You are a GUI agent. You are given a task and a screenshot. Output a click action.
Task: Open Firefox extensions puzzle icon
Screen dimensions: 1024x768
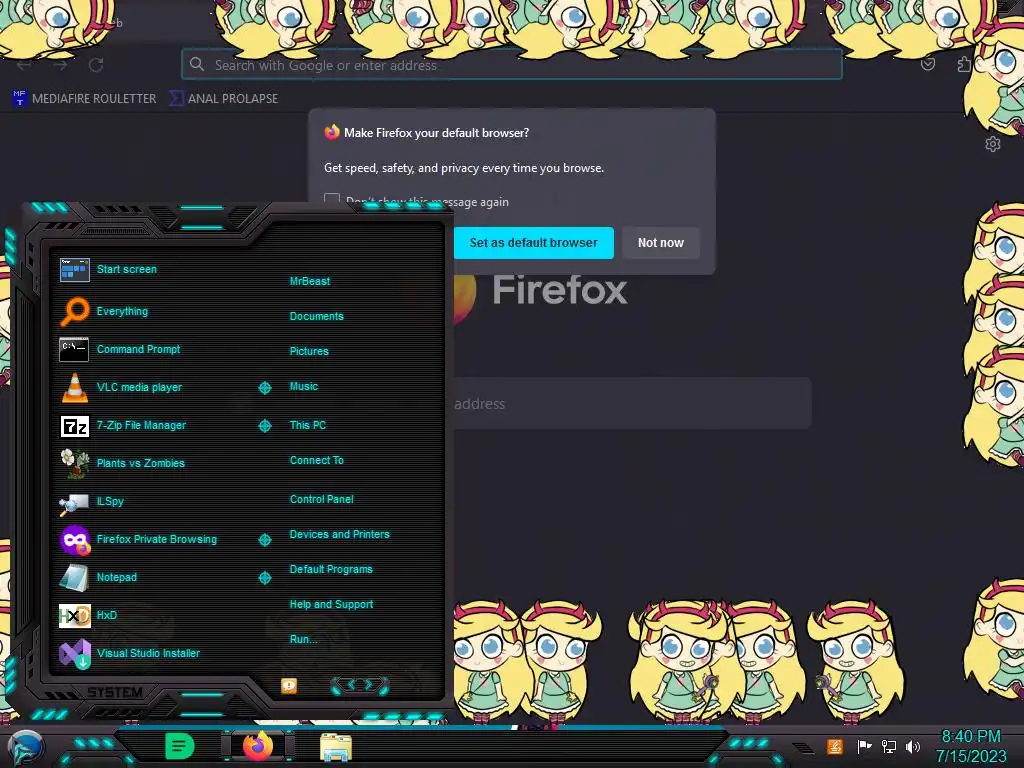(964, 64)
